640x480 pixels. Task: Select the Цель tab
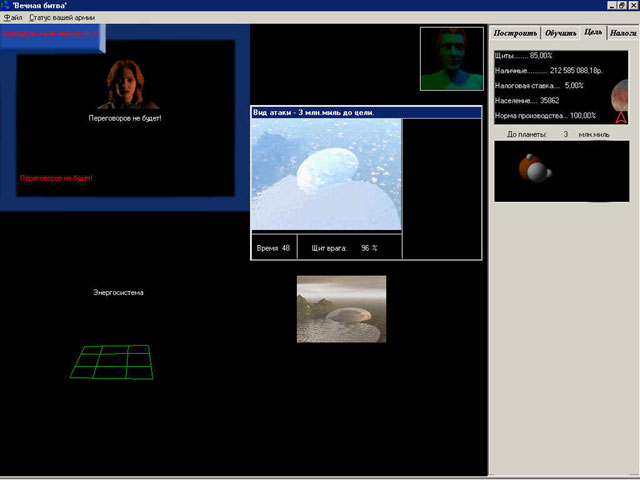click(x=593, y=32)
